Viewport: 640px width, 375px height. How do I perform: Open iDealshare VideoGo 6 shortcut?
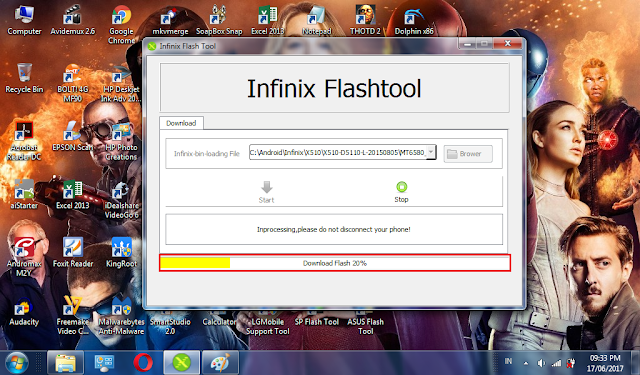(121, 199)
